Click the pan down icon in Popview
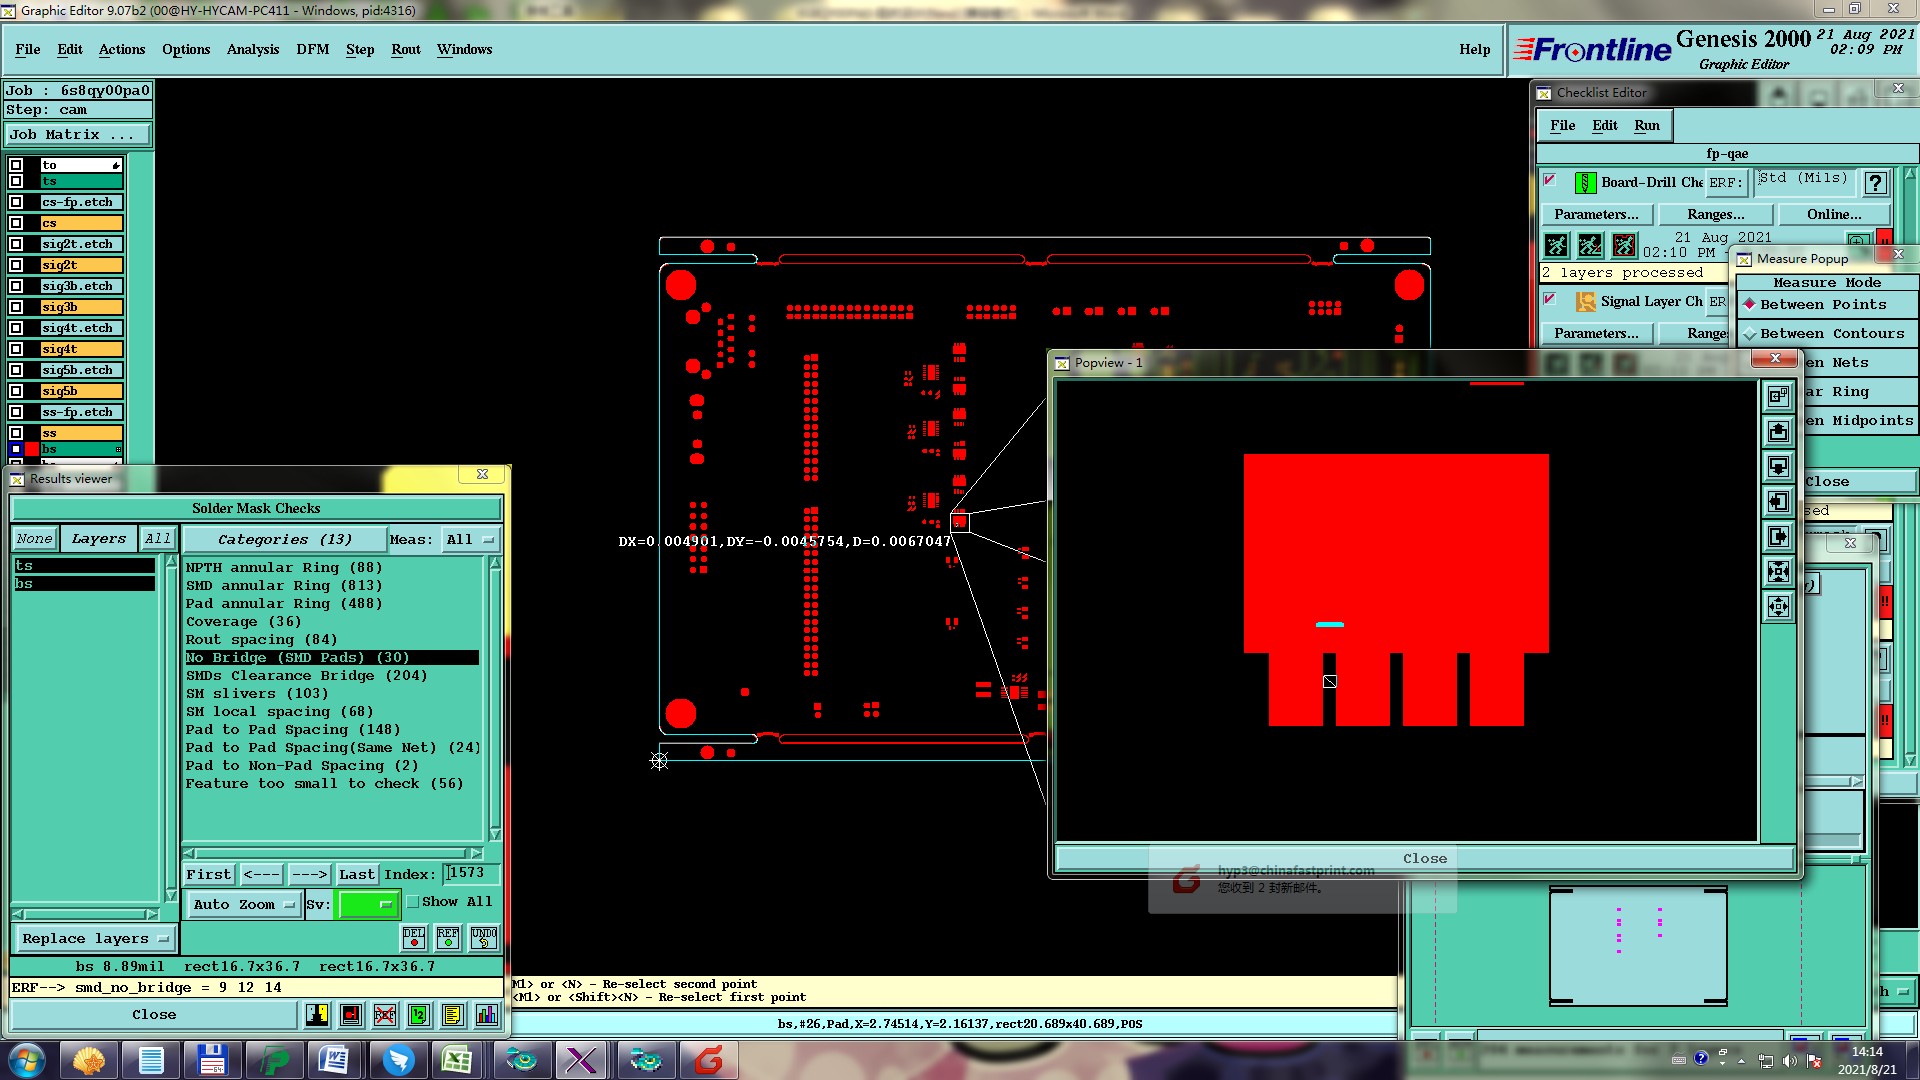1920x1080 pixels. [1778, 466]
